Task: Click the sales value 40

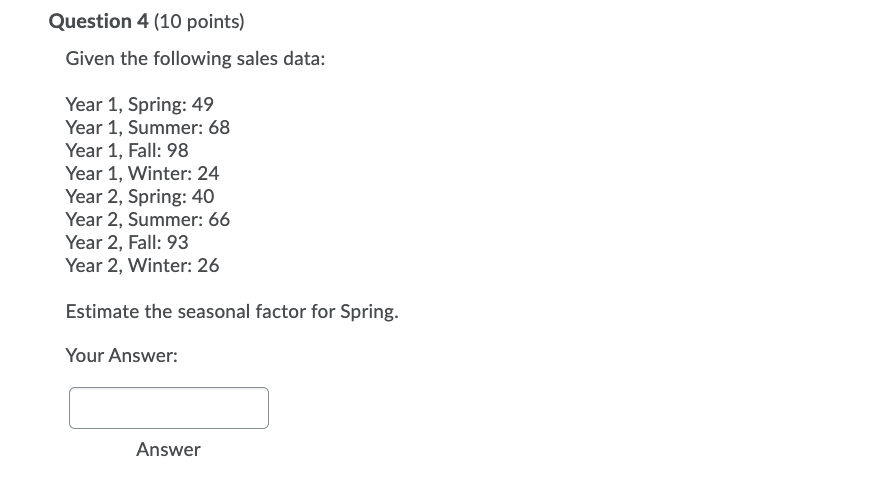Action: 202,197
